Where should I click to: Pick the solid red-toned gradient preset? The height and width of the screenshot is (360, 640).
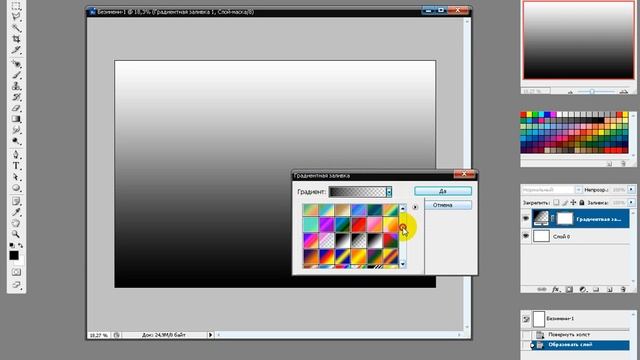click(x=358, y=224)
